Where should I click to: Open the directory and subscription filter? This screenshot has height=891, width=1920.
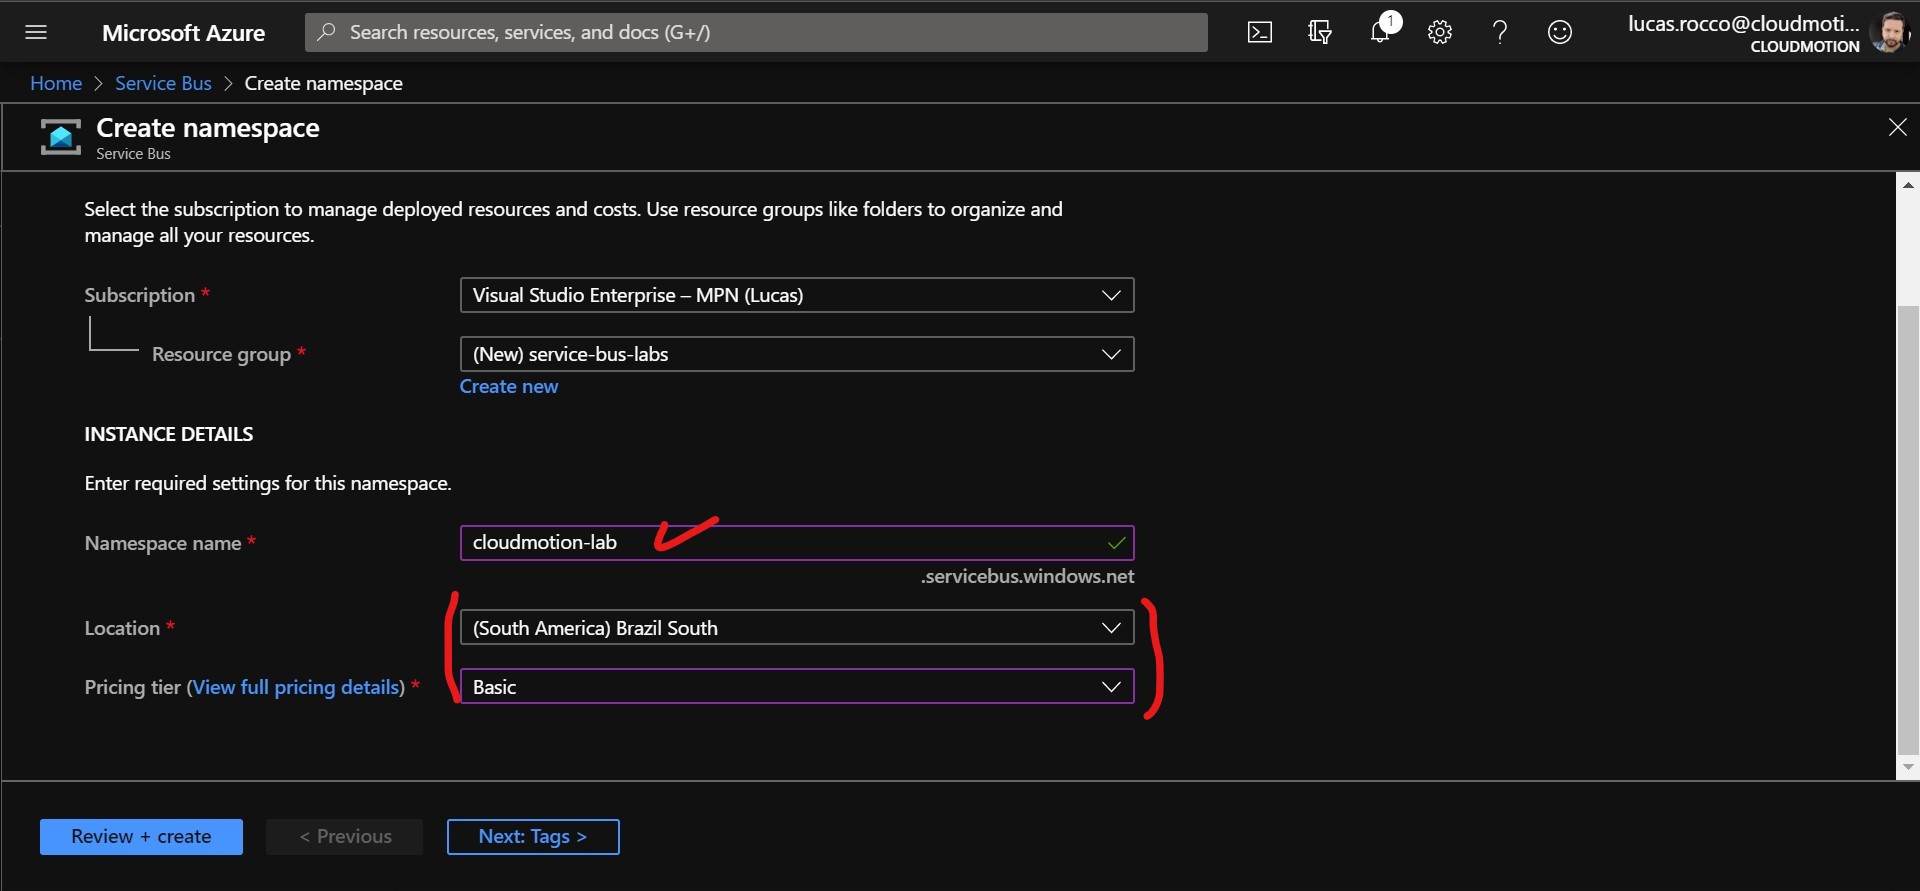tap(1320, 32)
